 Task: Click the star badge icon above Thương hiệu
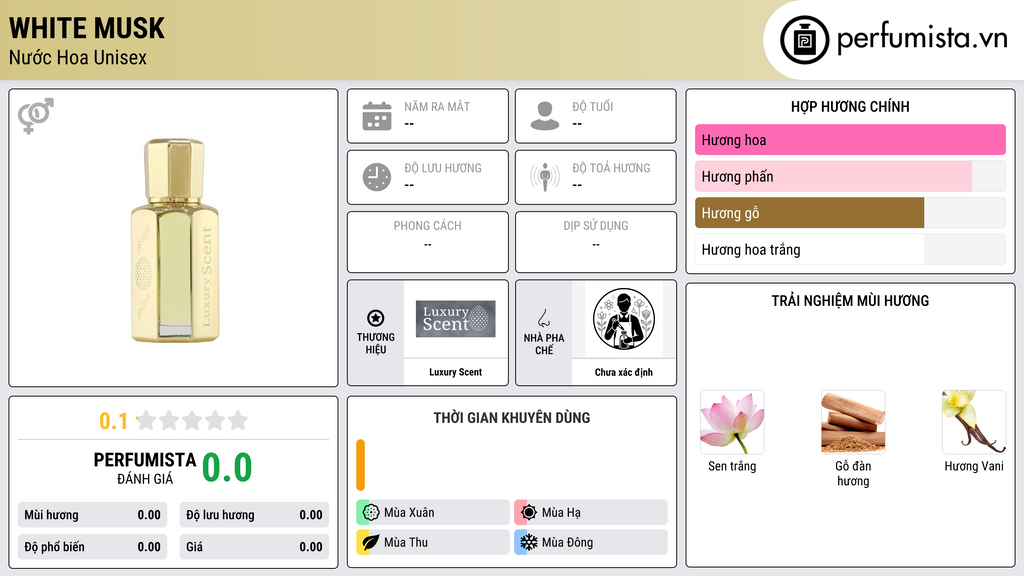point(376,318)
